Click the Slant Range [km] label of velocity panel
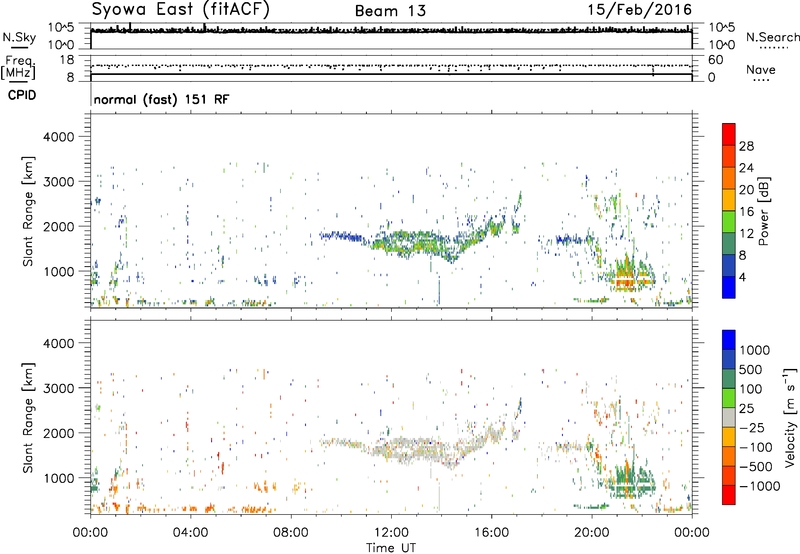This screenshot has width=800, height=554. (28, 418)
